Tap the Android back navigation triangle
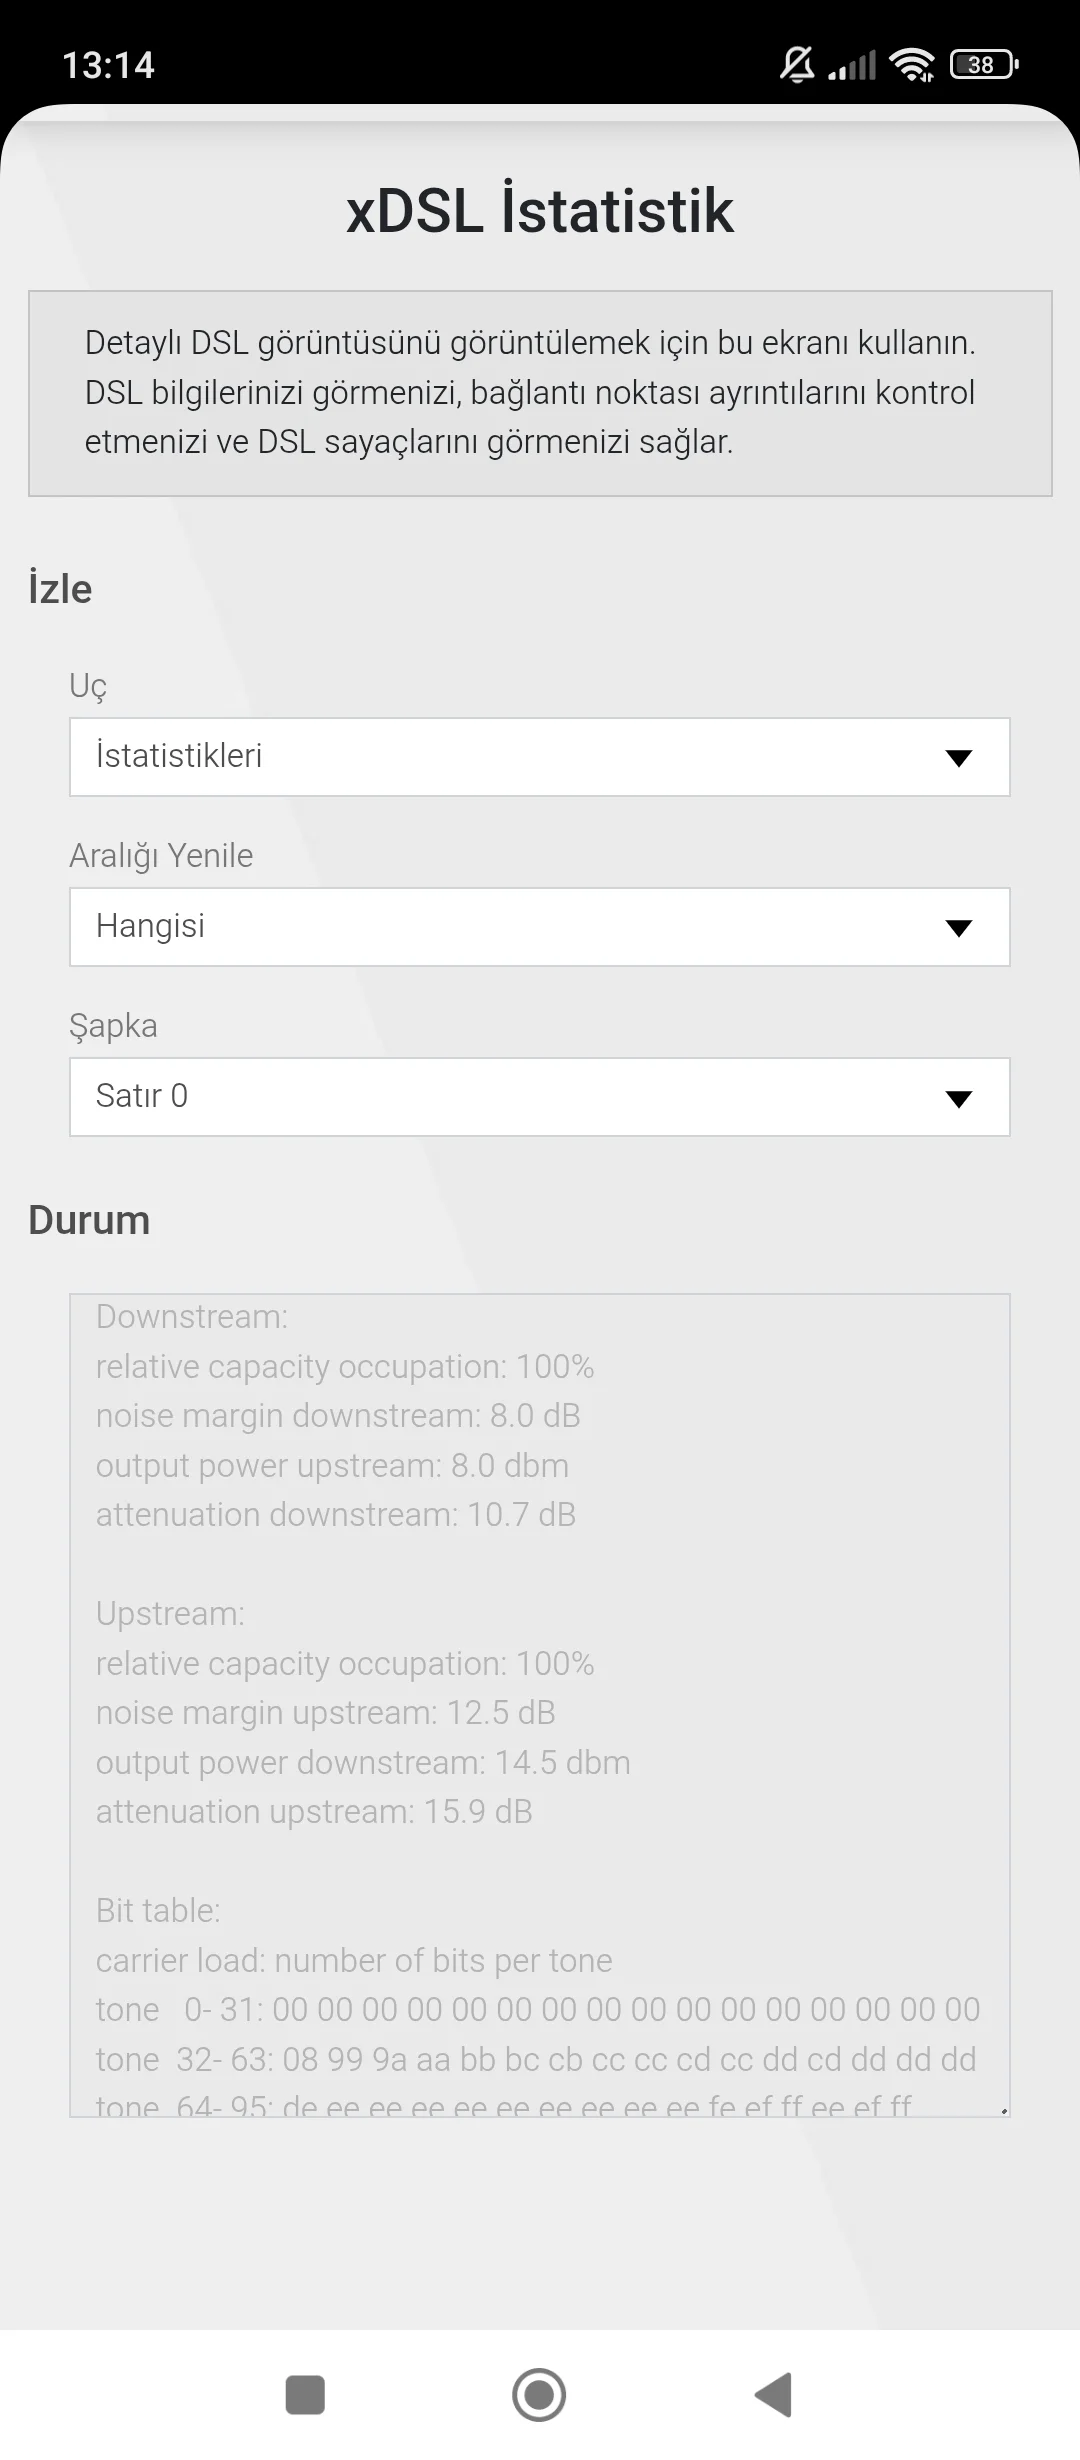Viewport: 1080px width, 2460px height. pos(774,2395)
